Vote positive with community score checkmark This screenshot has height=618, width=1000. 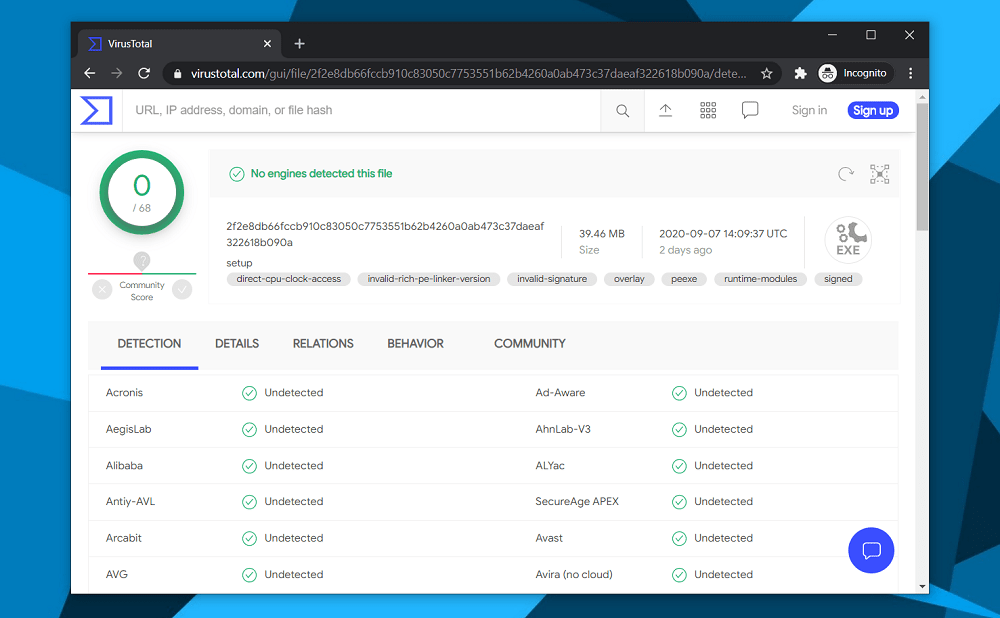click(x=182, y=290)
